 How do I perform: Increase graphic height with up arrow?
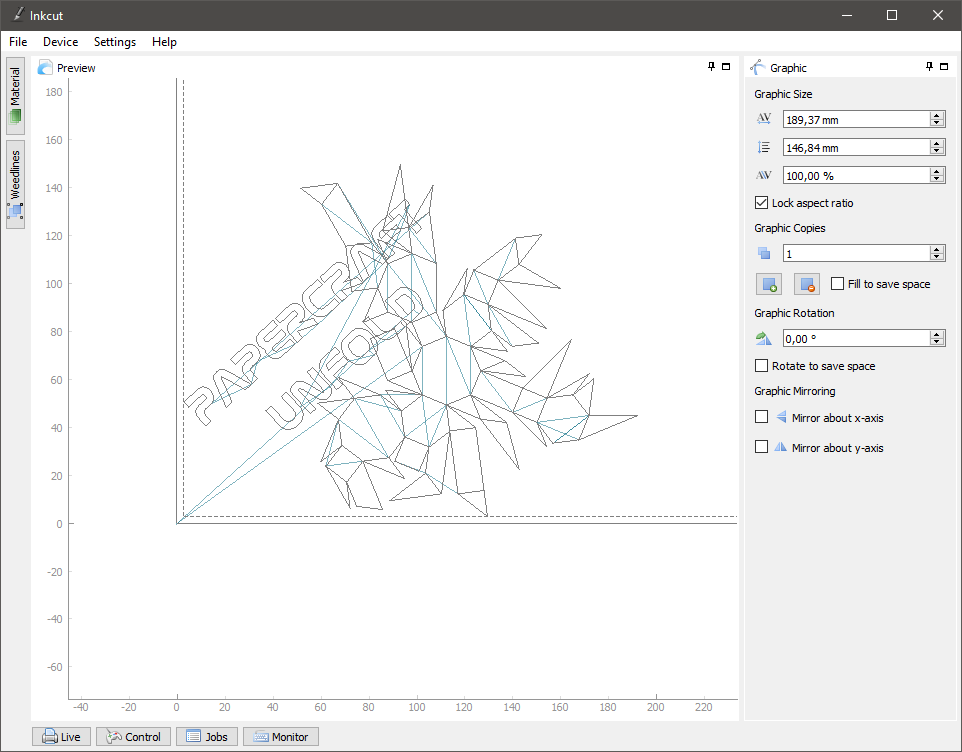pyautogui.click(x=937, y=143)
